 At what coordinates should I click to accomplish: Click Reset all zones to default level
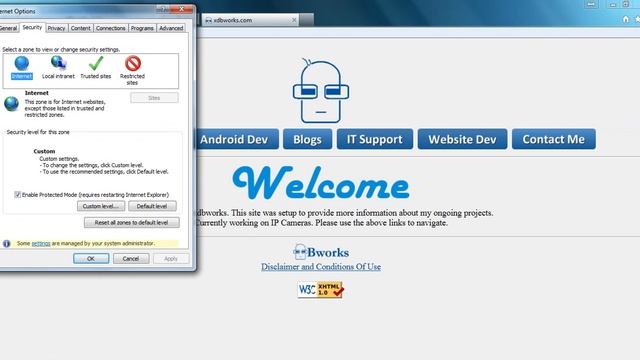pyautogui.click(x=131, y=222)
